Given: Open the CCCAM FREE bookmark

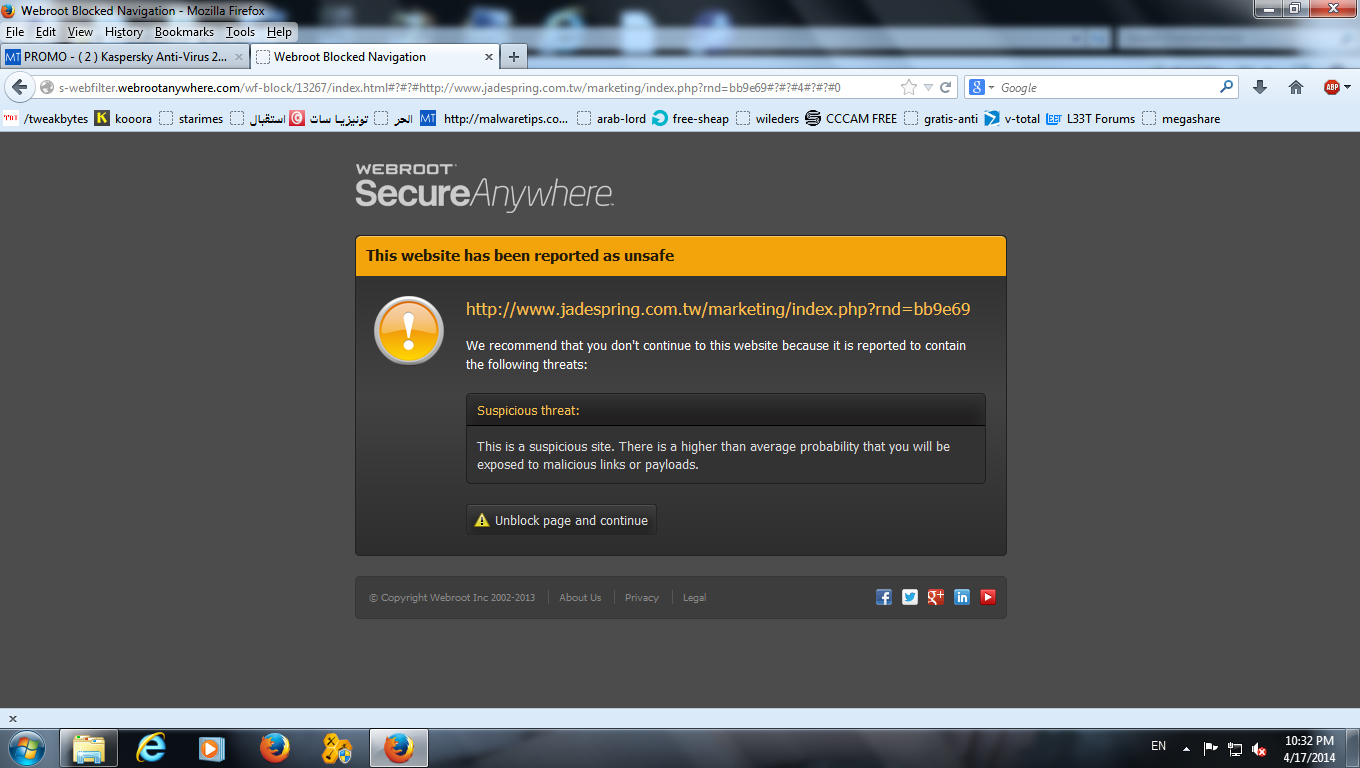Looking at the screenshot, I should coord(851,118).
